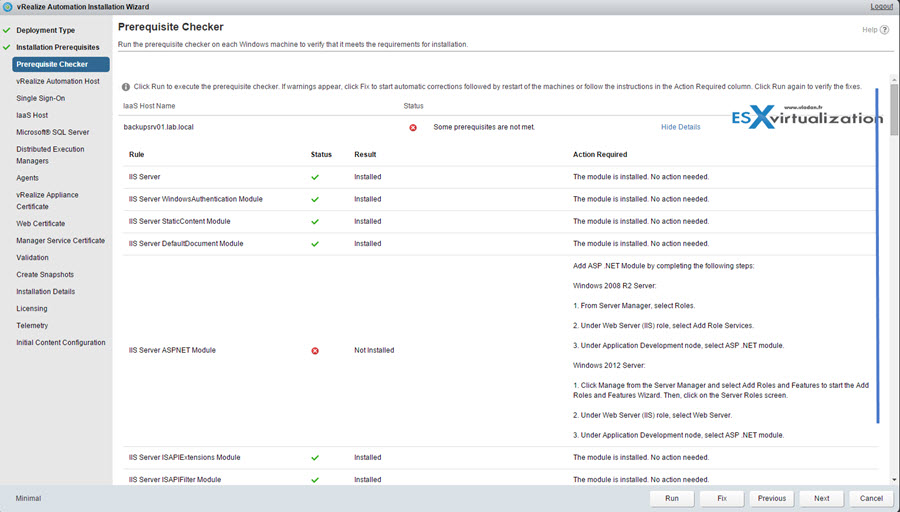Open Agents step in sidebar
Image resolution: width=900 pixels, height=512 pixels.
pyautogui.click(x=28, y=178)
